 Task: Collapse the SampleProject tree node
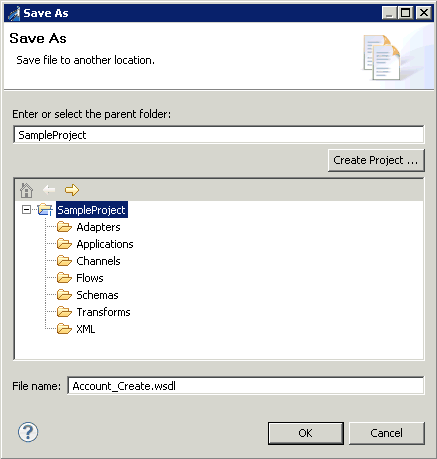pos(26,210)
